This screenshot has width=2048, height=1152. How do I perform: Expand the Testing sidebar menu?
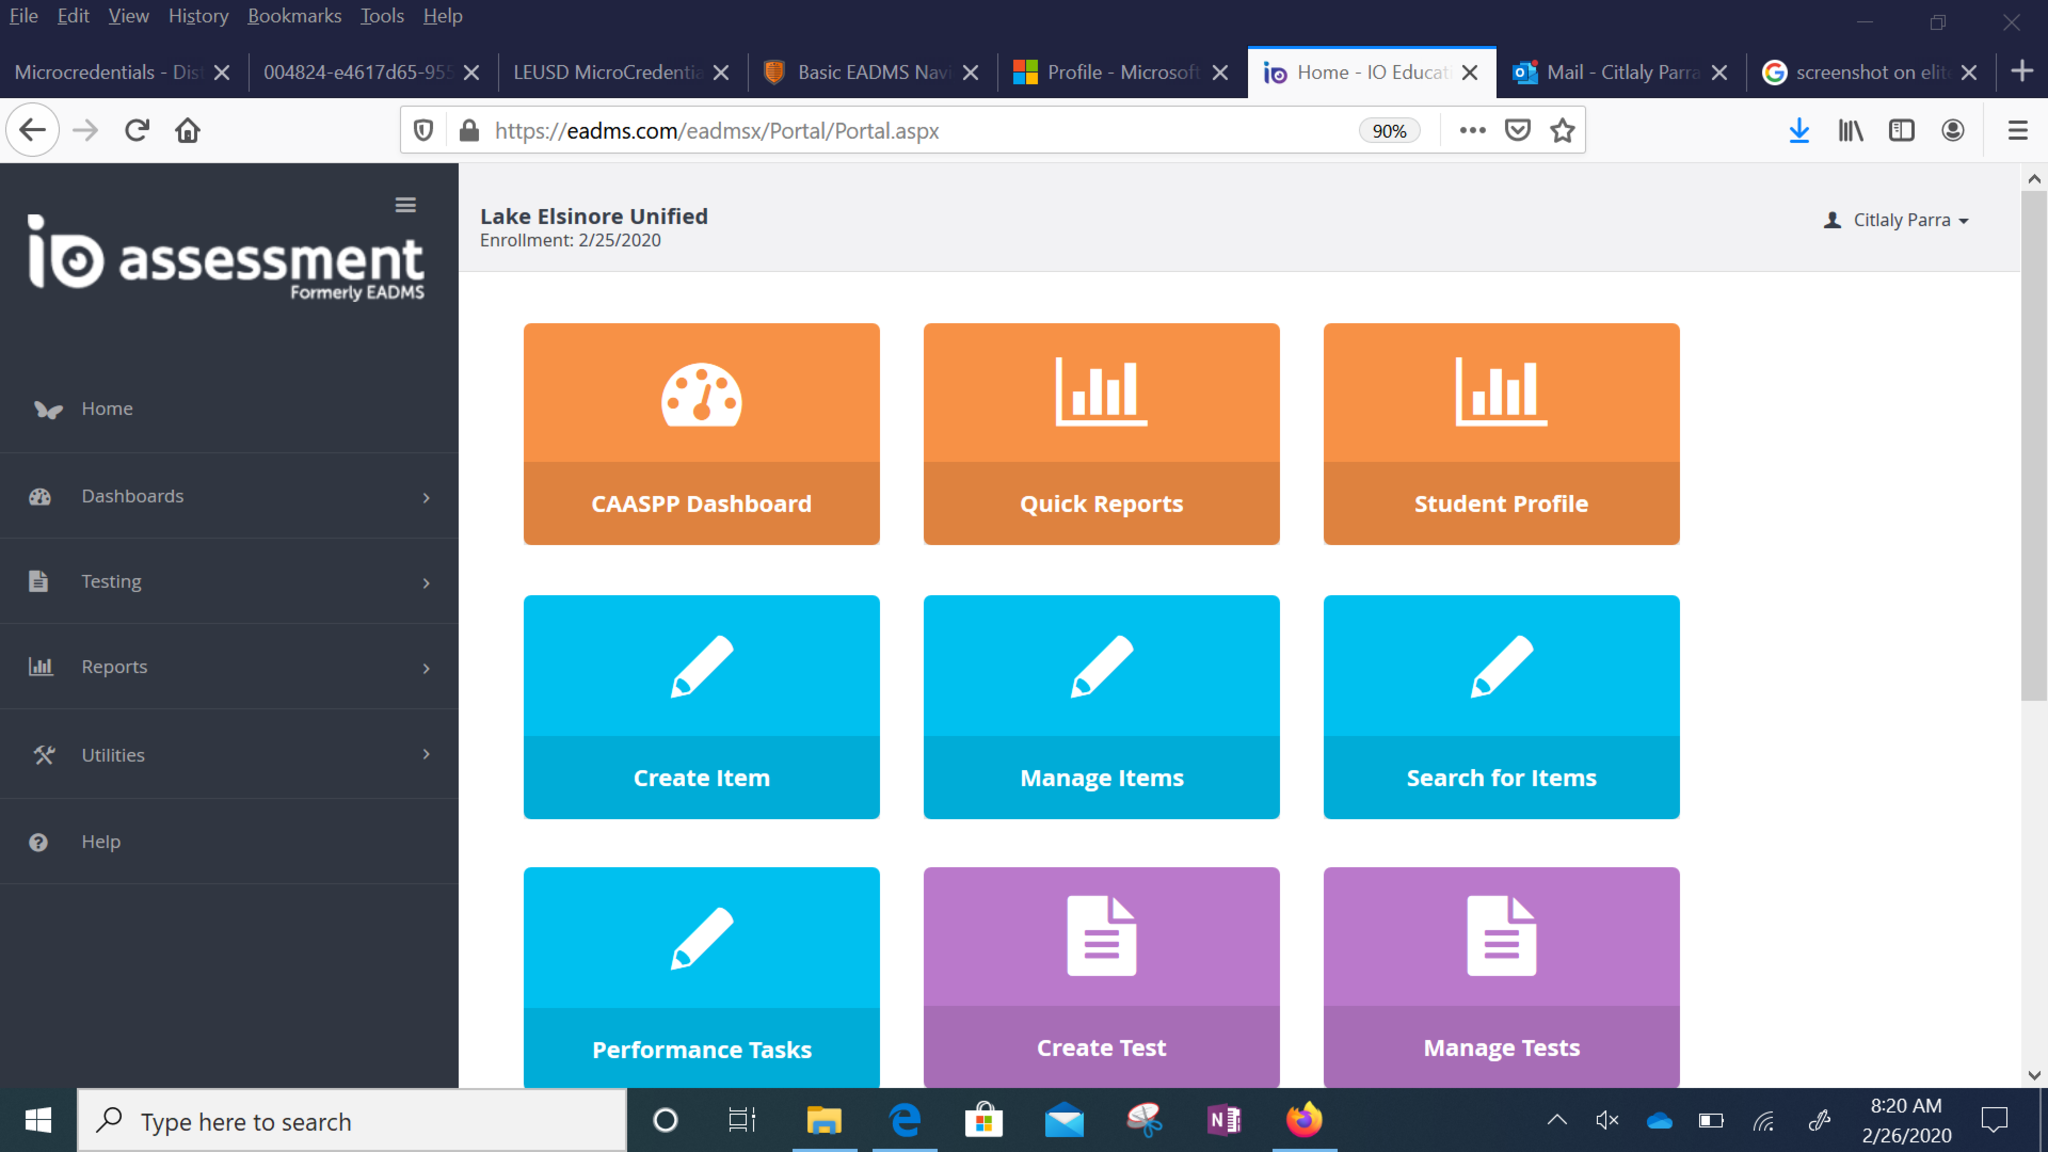coord(229,581)
